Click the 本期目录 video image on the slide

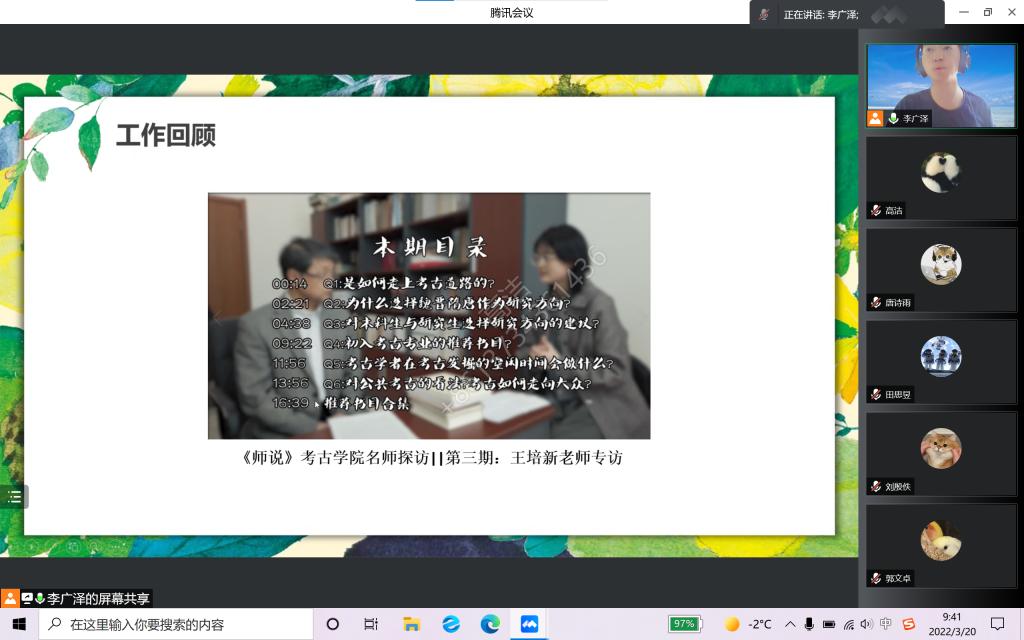429,315
